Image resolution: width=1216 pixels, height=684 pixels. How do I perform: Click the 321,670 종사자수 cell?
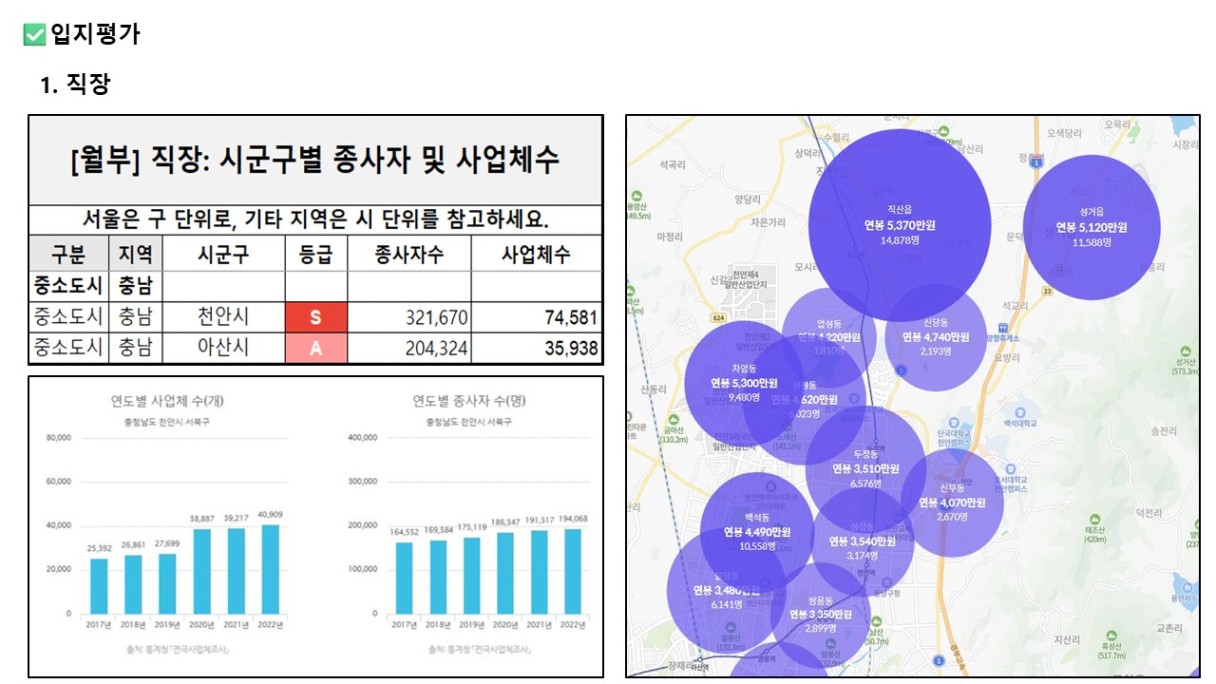(x=409, y=317)
